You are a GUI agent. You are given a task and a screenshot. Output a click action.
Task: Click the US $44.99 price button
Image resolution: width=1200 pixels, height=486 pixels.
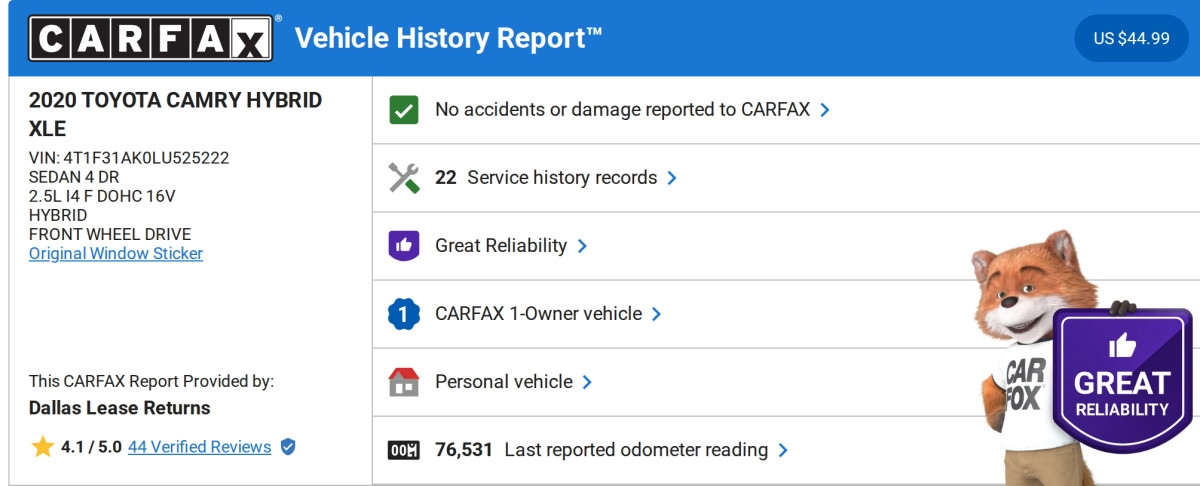(1131, 39)
